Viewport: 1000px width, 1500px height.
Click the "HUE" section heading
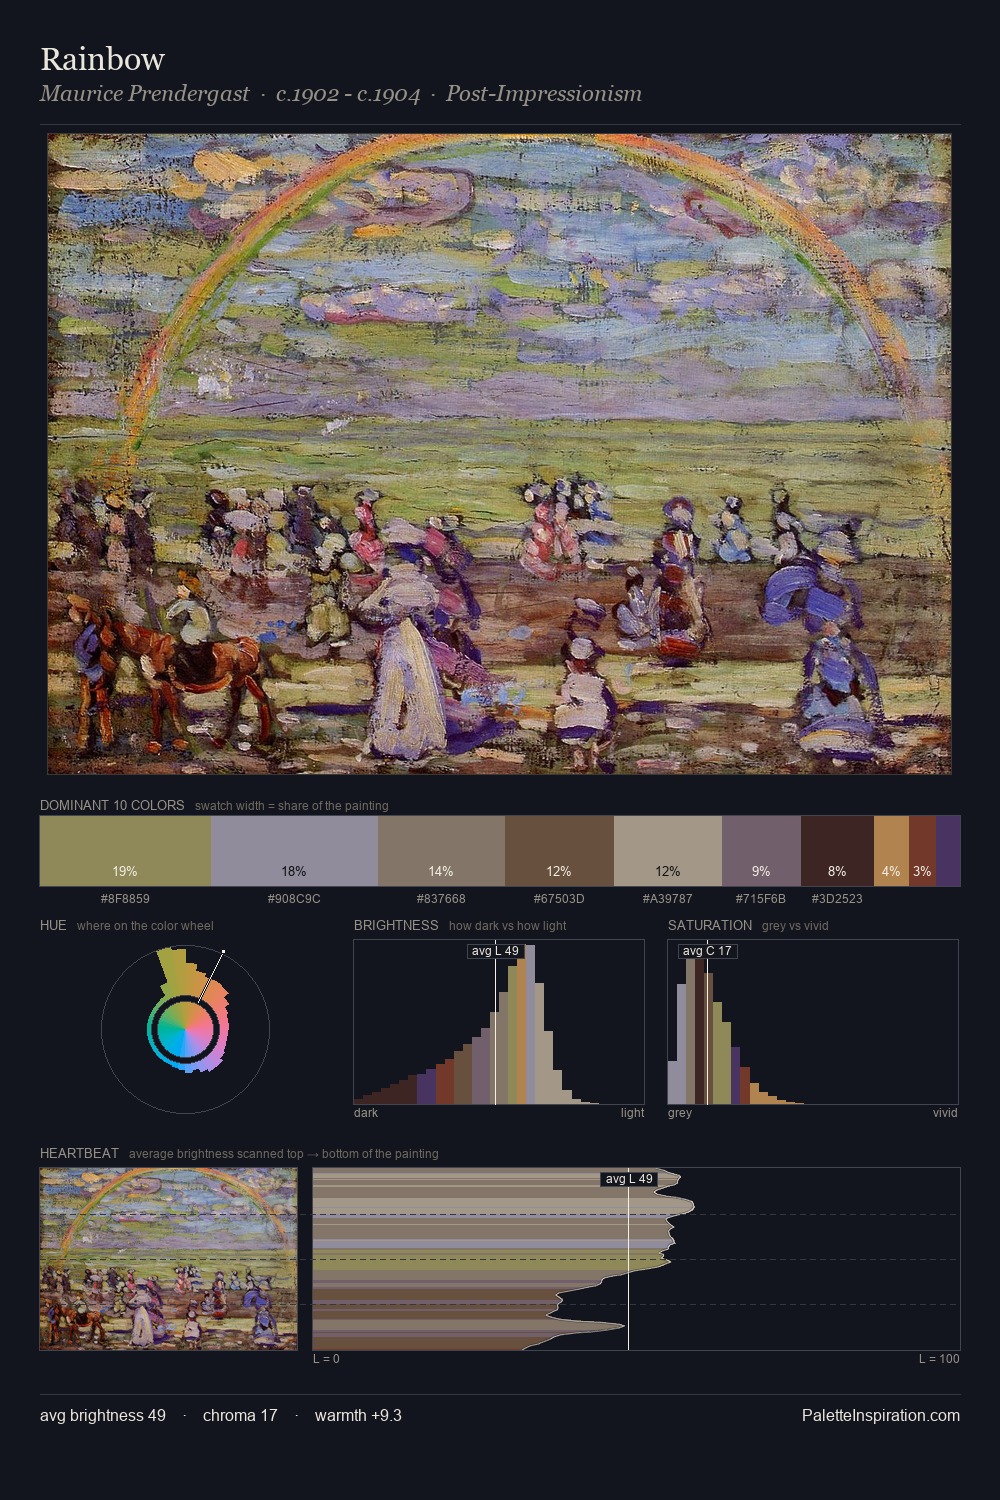53,925
